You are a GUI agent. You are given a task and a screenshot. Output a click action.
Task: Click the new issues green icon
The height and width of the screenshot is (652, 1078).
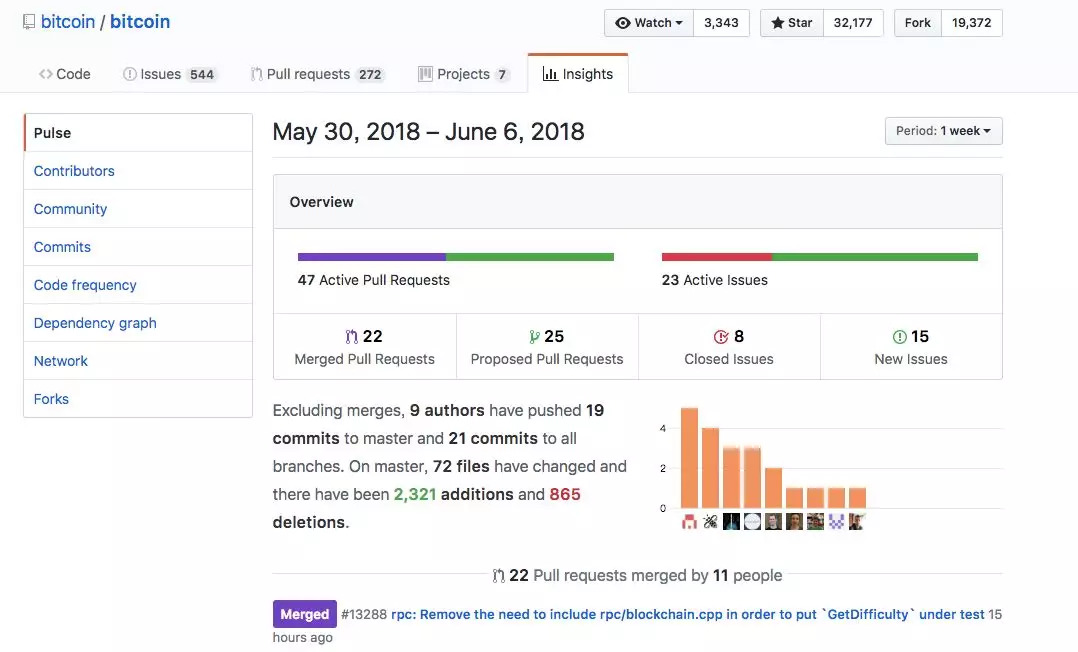click(899, 337)
